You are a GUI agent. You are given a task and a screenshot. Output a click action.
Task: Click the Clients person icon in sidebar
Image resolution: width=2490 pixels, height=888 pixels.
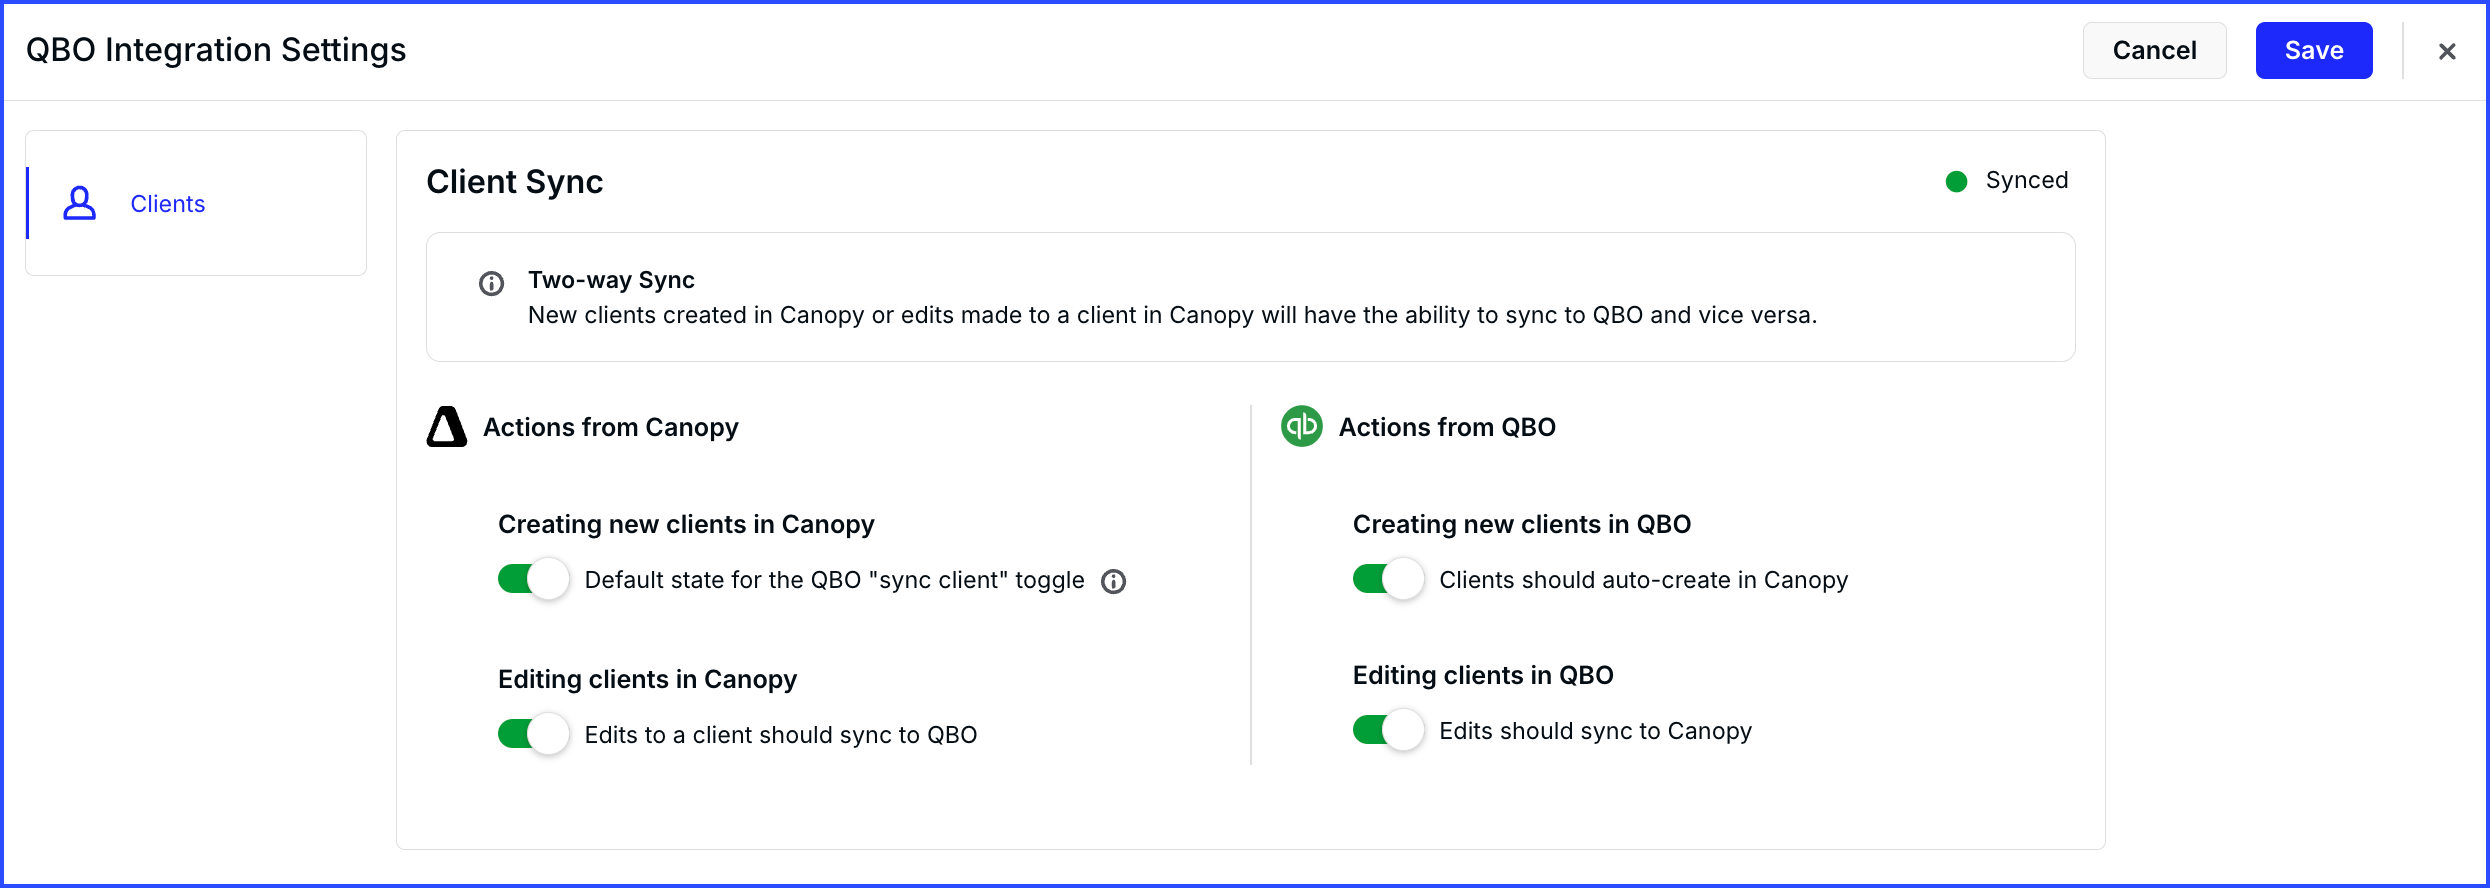[80, 203]
